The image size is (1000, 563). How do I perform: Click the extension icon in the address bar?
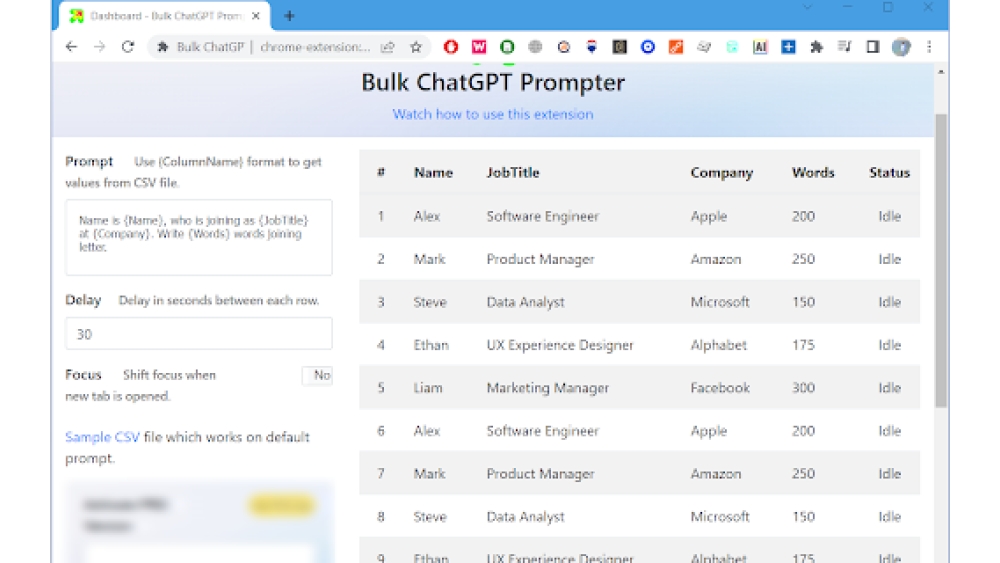click(x=163, y=47)
